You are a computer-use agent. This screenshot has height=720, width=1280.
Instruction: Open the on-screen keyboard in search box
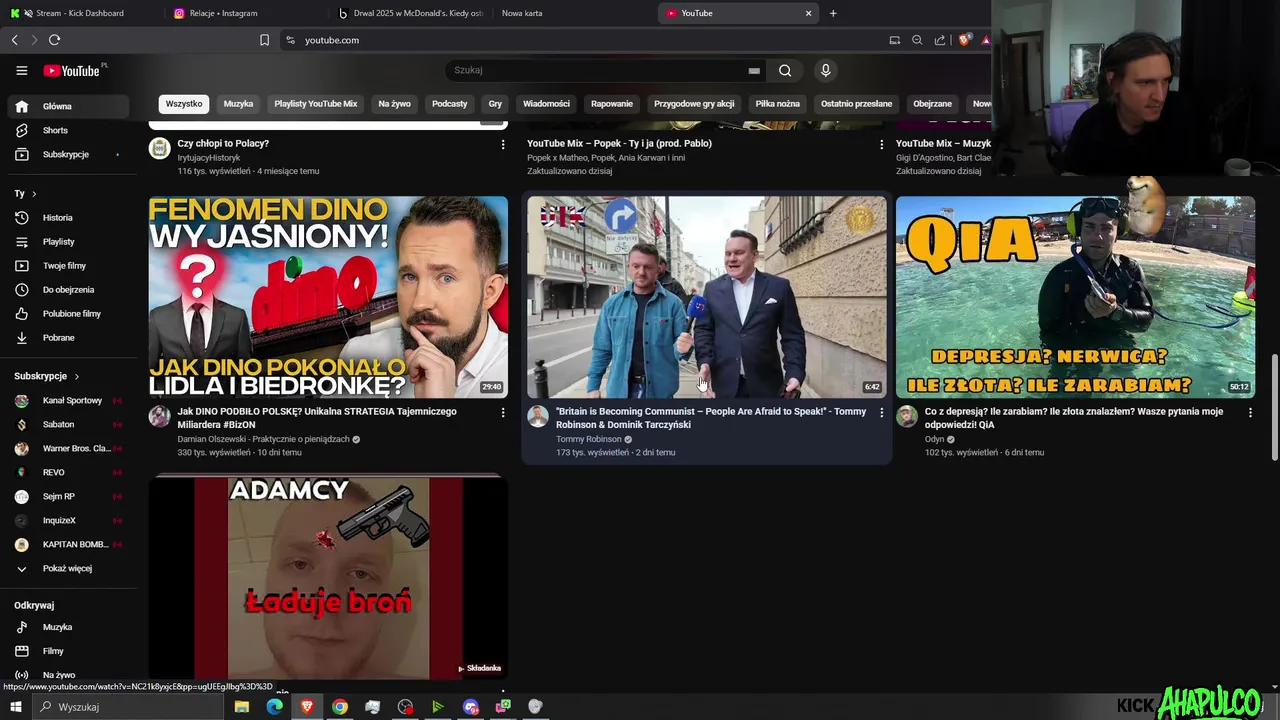pyautogui.click(x=754, y=70)
